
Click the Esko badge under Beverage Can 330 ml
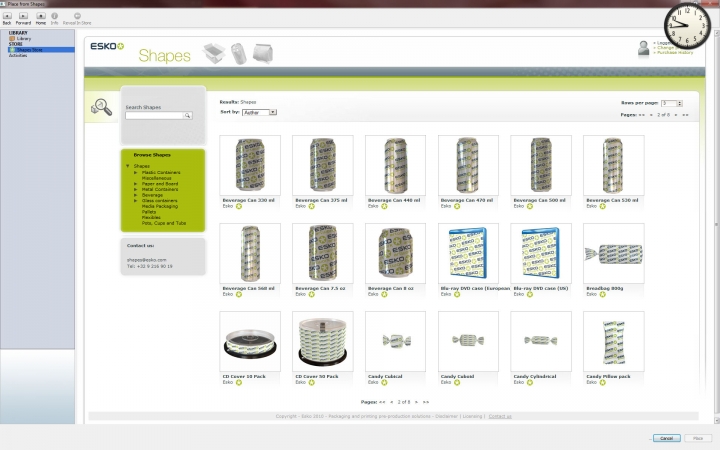(x=239, y=206)
